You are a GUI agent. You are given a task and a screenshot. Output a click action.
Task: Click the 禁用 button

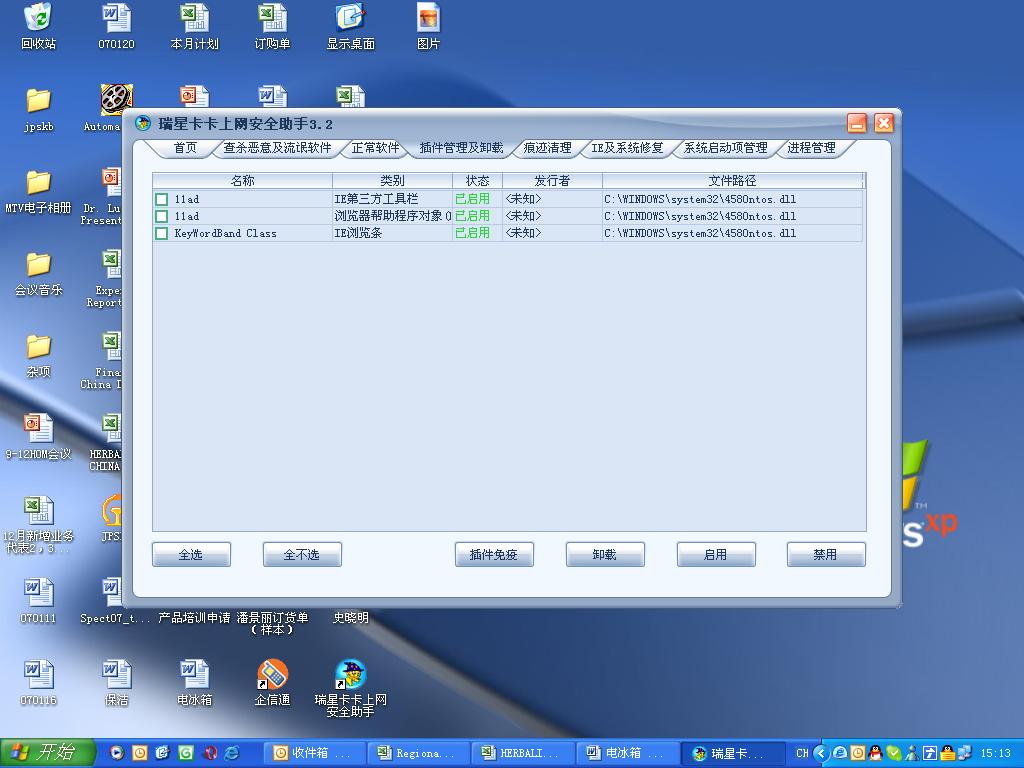[x=826, y=554]
